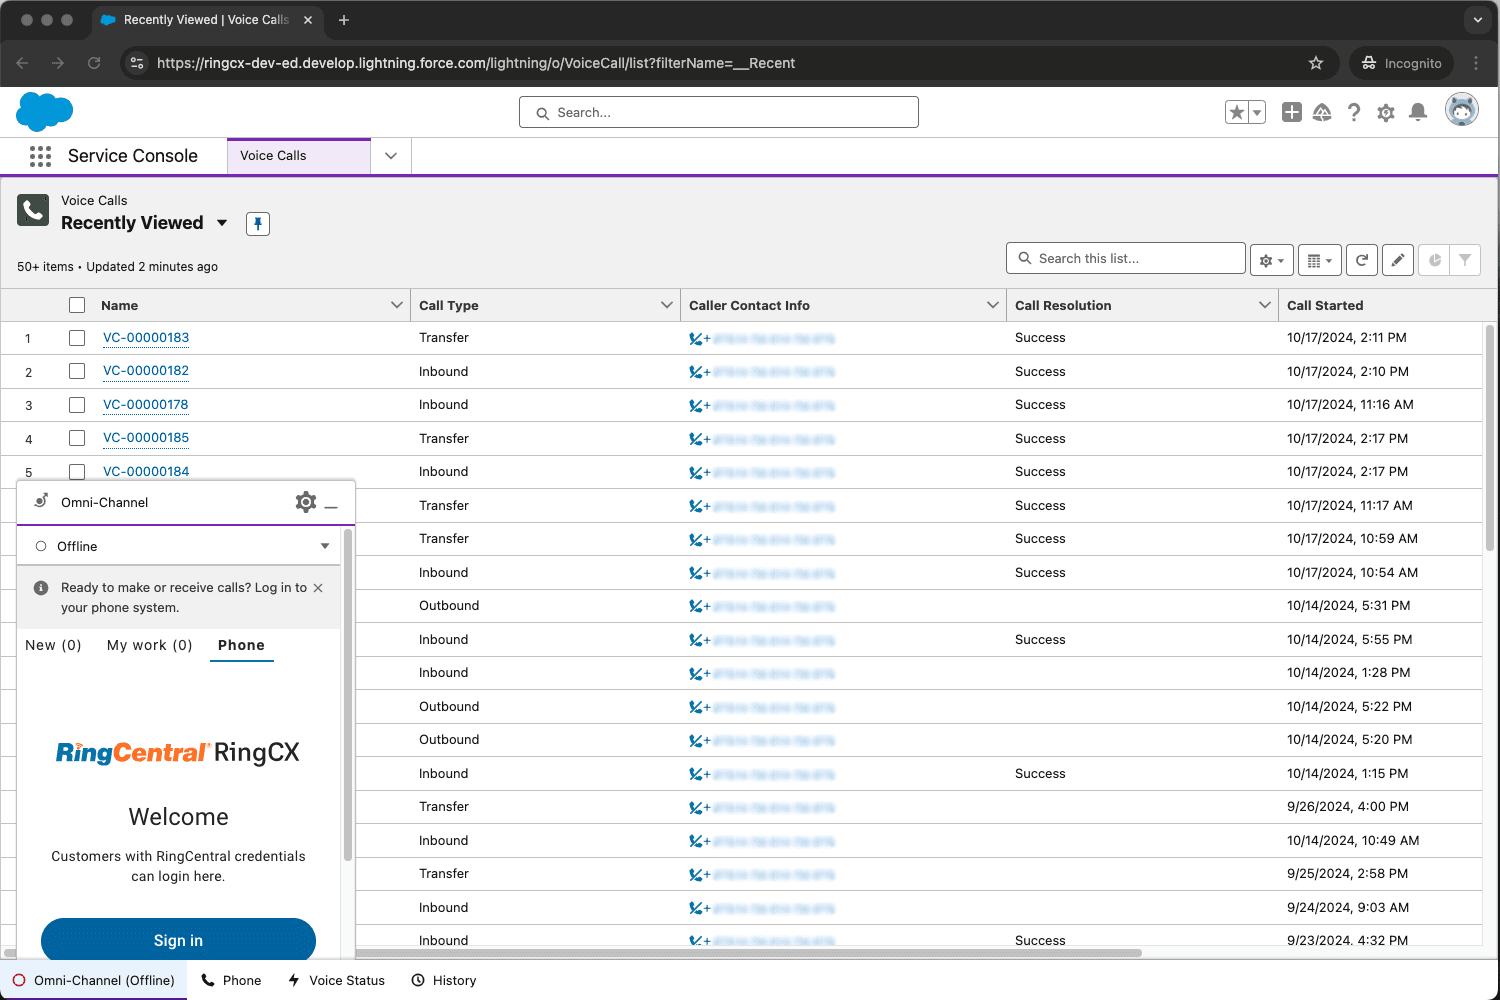Select checkbox for VC-00000182
Viewport: 1500px width, 1000px height.
click(77, 371)
